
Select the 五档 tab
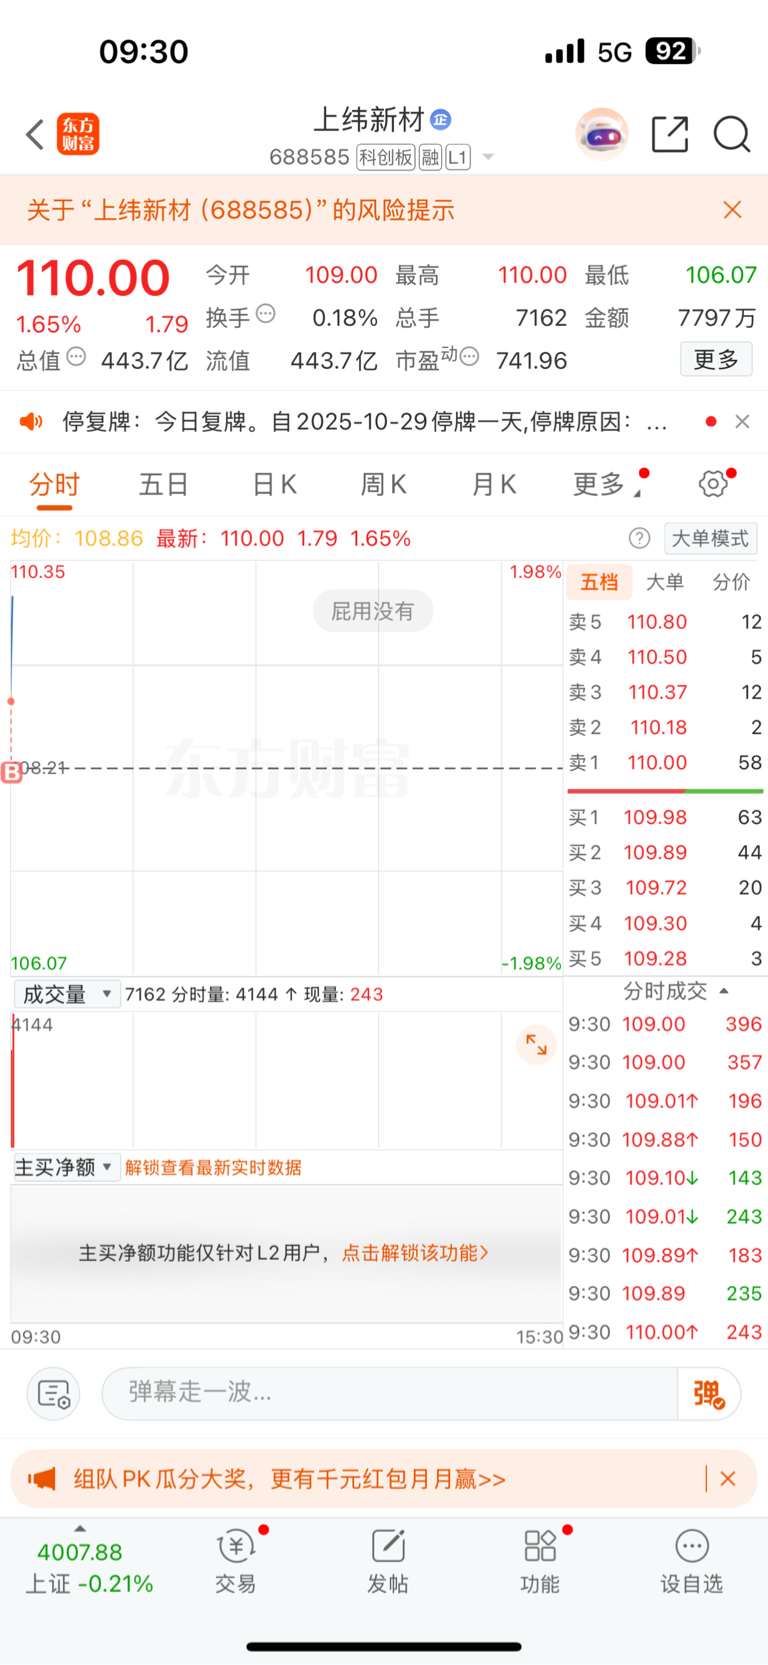click(599, 582)
